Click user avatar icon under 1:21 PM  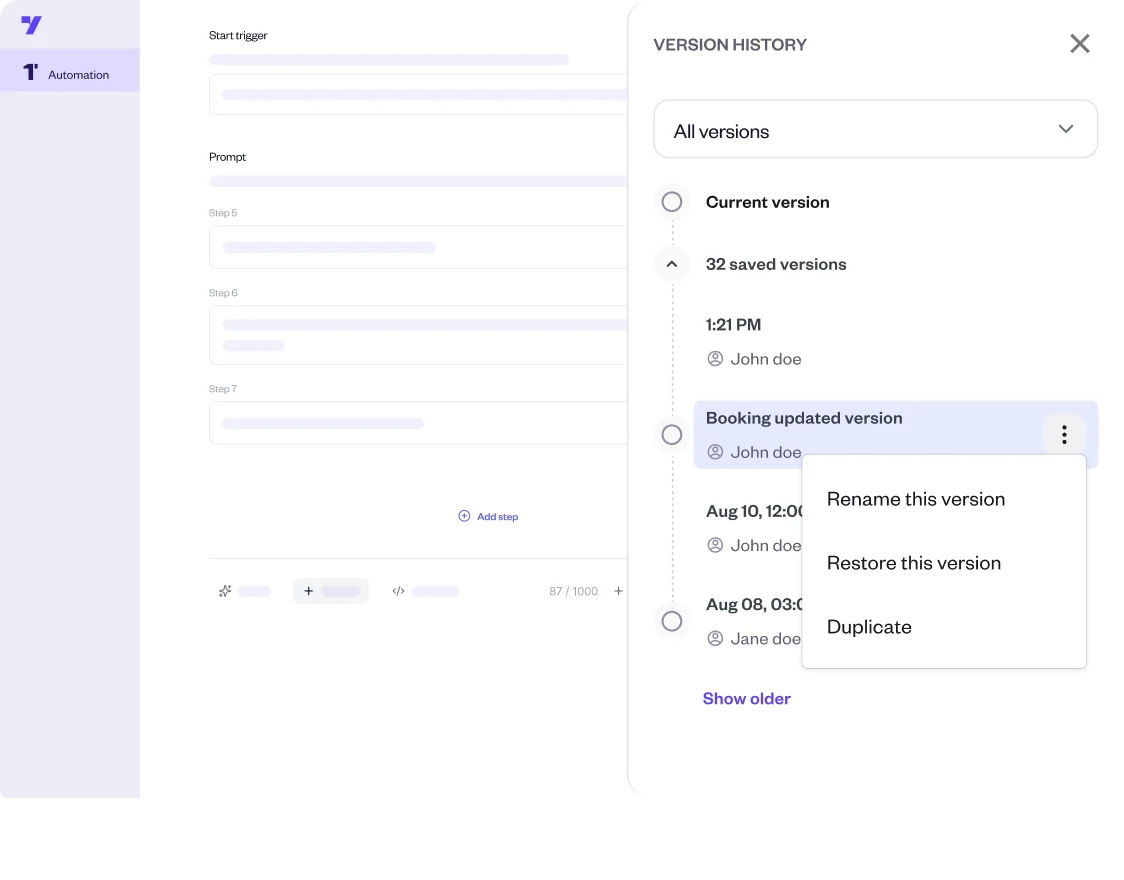click(715, 359)
